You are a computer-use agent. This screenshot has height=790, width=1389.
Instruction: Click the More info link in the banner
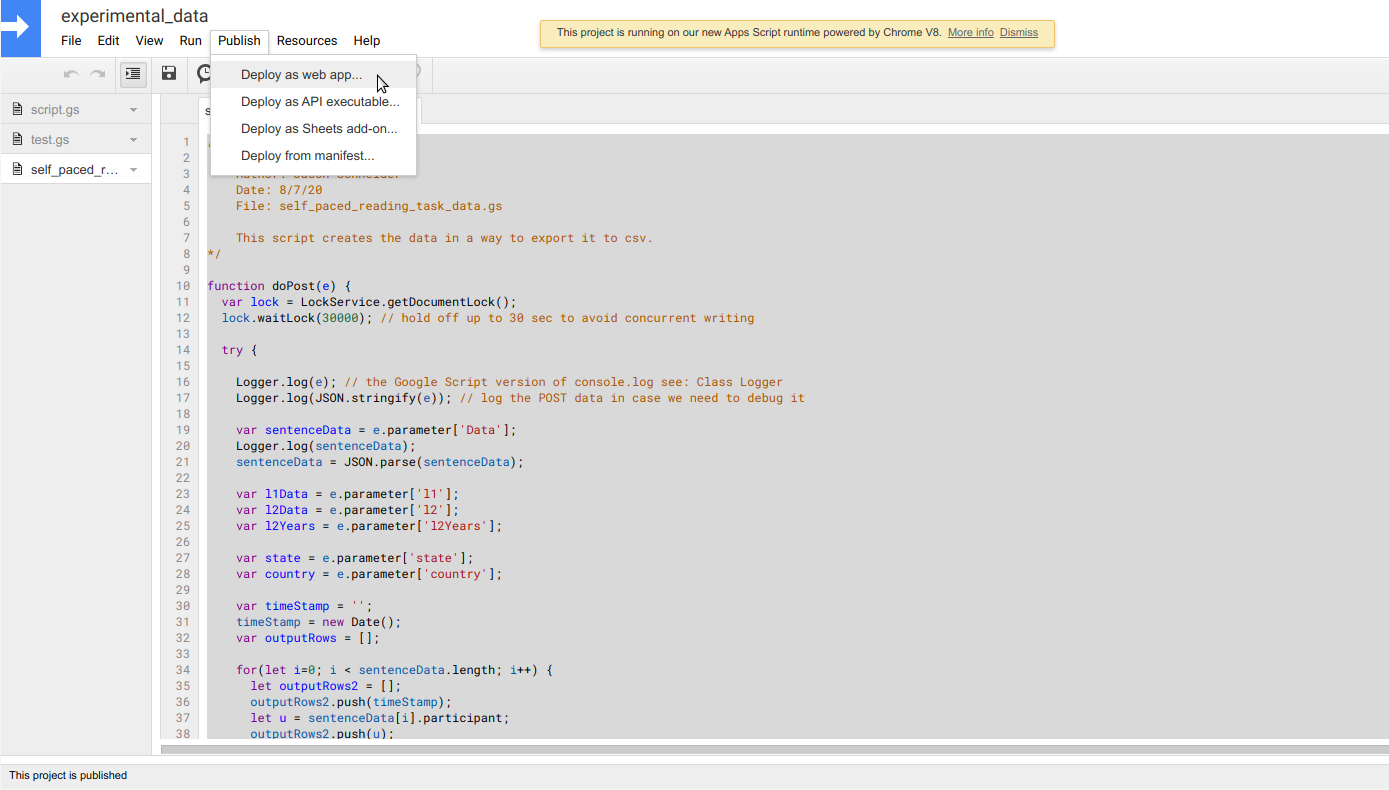tap(971, 32)
